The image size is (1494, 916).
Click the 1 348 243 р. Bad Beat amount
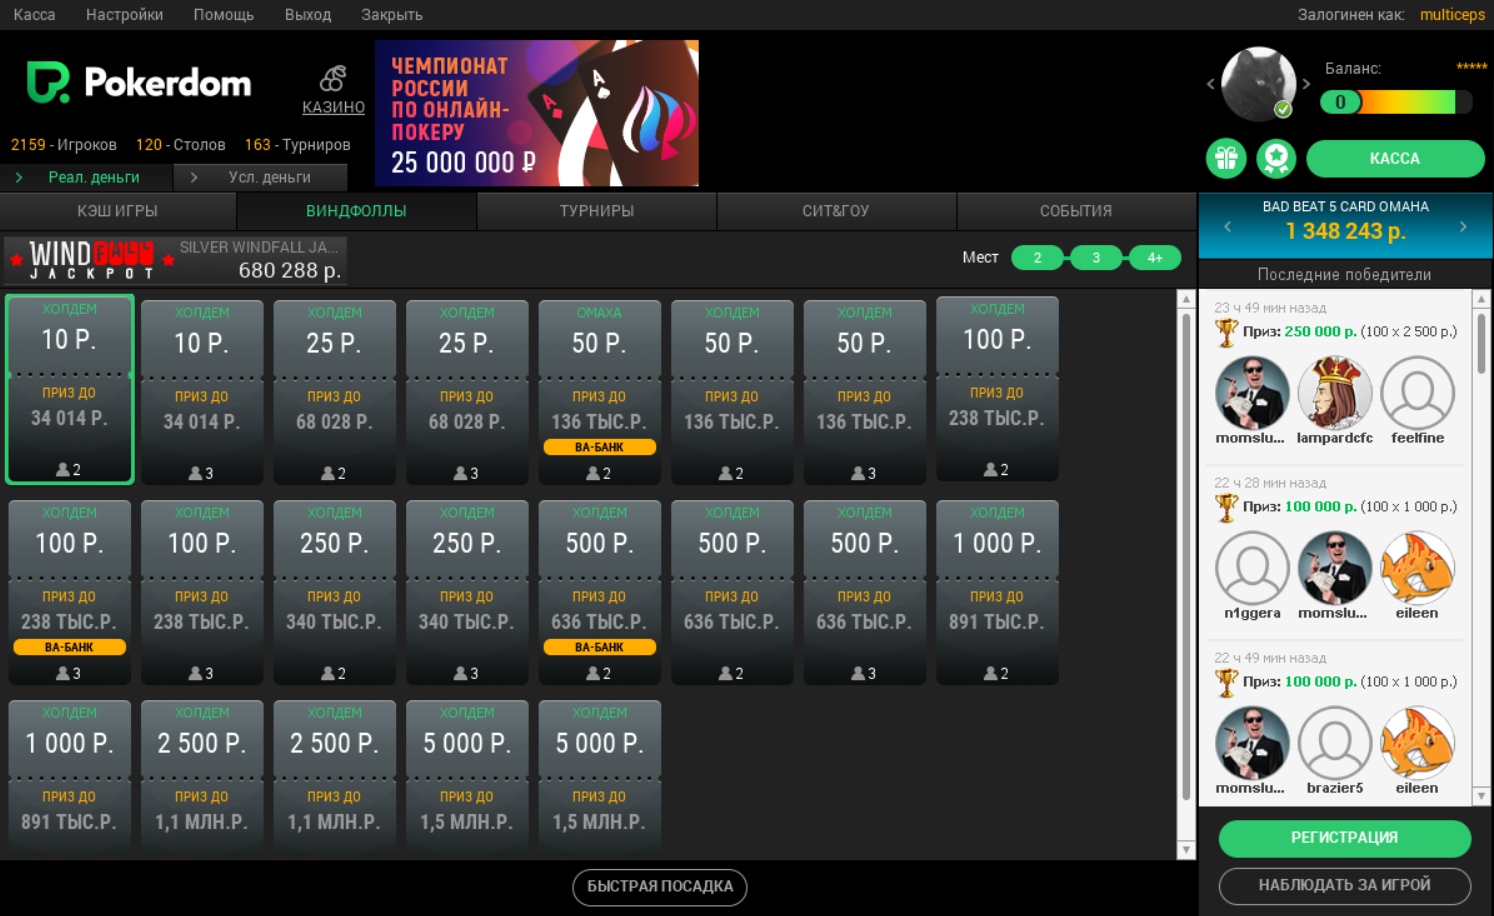pyautogui.click(x=1345, y=232)
